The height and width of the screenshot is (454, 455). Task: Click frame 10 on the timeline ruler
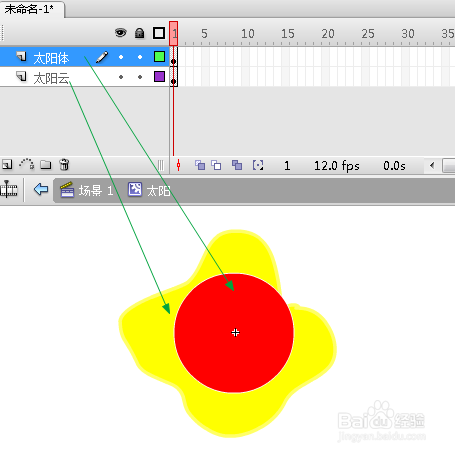248,34
